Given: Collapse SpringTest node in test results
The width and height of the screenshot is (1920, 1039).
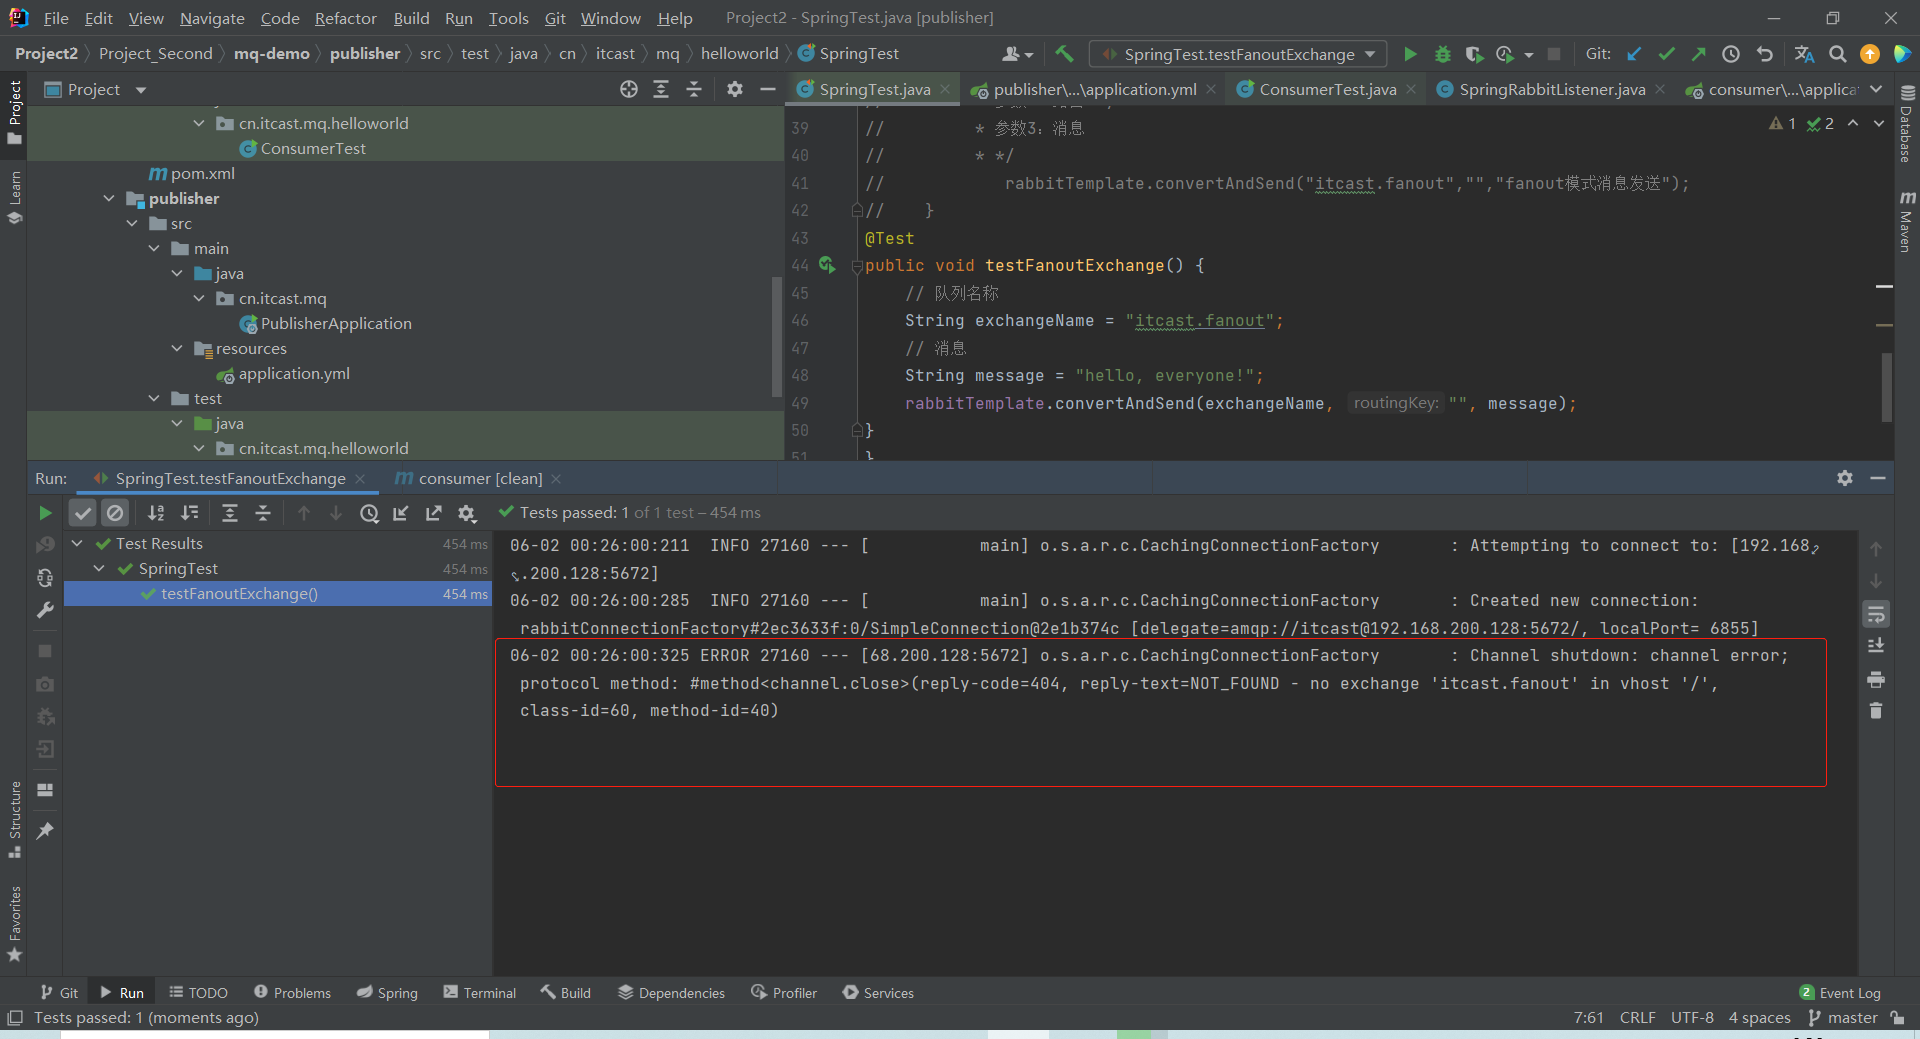Looking at the screenshot, I should point(99,569).
